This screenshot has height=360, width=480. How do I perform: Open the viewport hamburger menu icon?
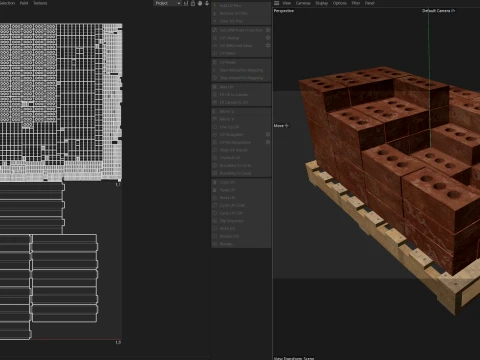tap(277, 3)
